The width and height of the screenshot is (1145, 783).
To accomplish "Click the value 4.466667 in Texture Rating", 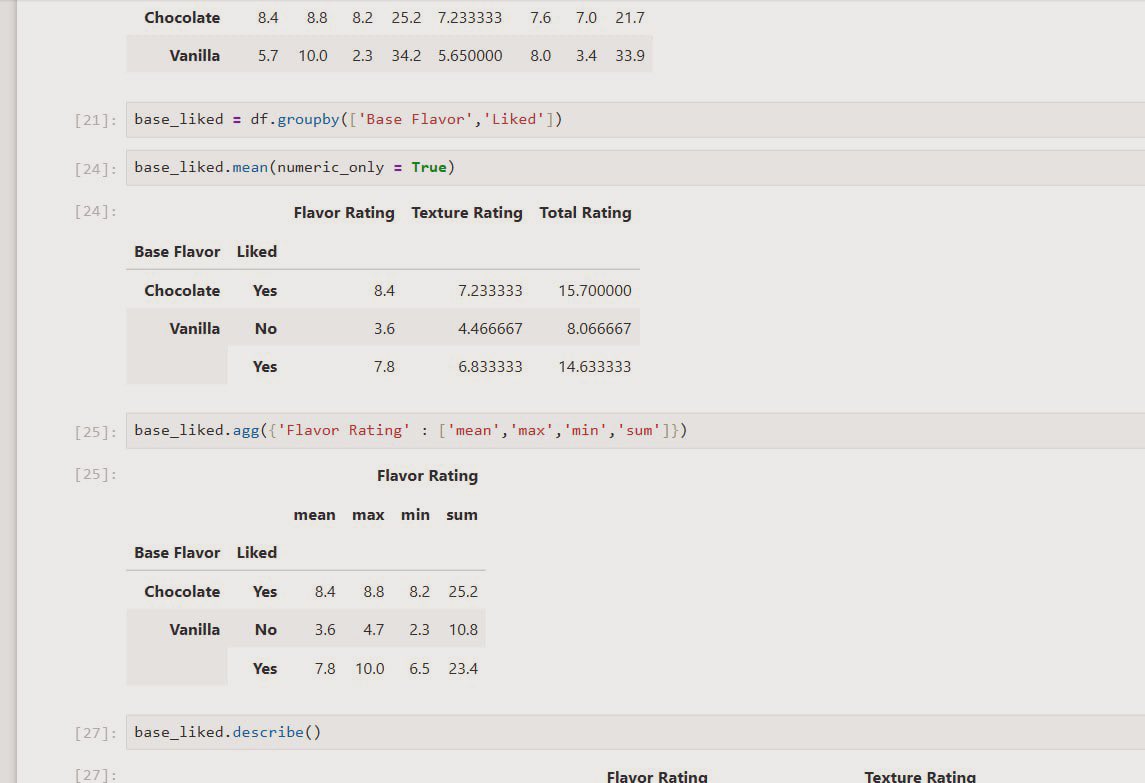I will tap(490, 329).
